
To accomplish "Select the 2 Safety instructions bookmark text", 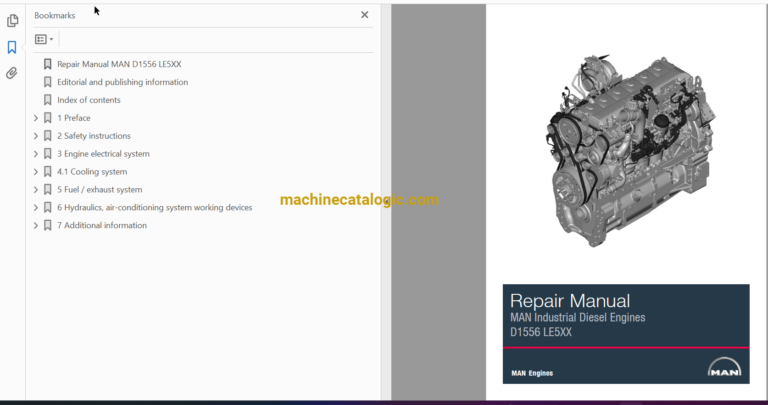I will click(x=94, y=136).
